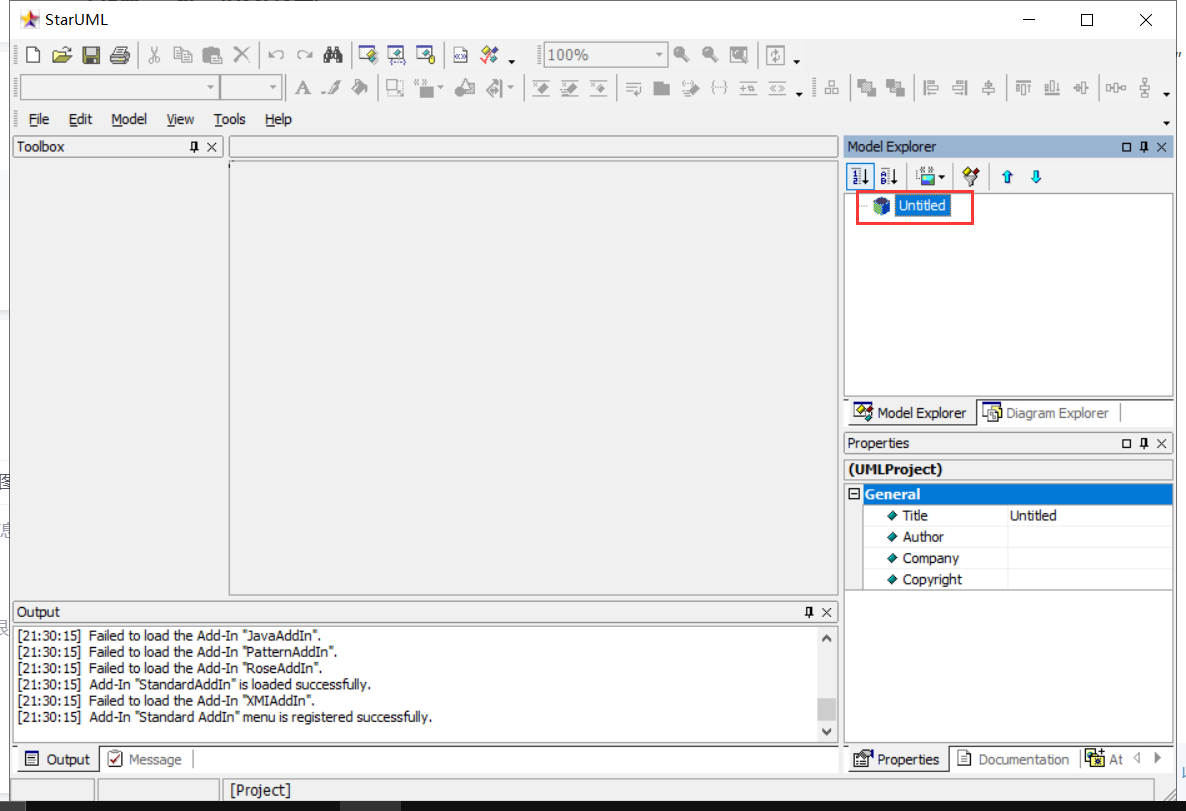Collapse the General properties section

click(854, 494)
